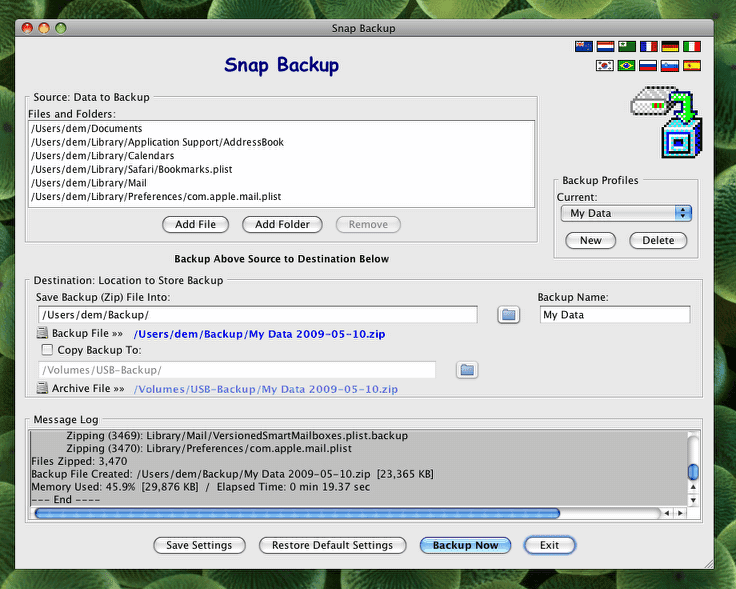The width and height of the screenshot is (736, 589).
Task: Browse folder for Save Backup File Into
Action: click(x=508, y=314)
